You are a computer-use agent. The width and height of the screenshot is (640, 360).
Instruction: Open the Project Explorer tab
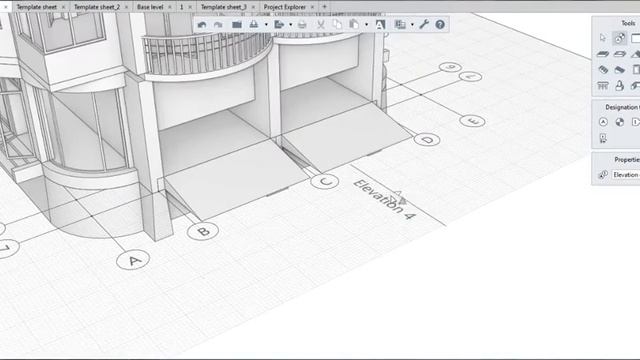pos(284,7)
